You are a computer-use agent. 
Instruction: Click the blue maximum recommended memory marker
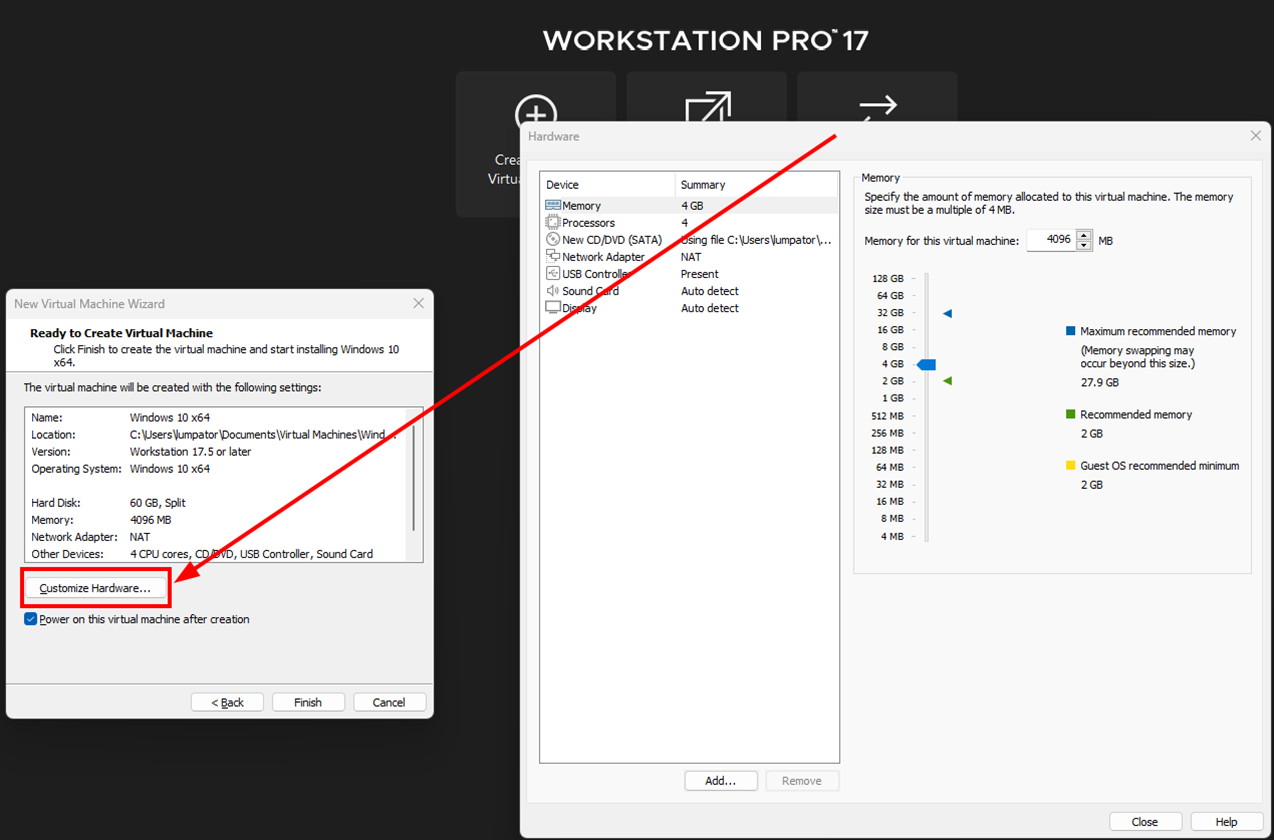[947, 314]
